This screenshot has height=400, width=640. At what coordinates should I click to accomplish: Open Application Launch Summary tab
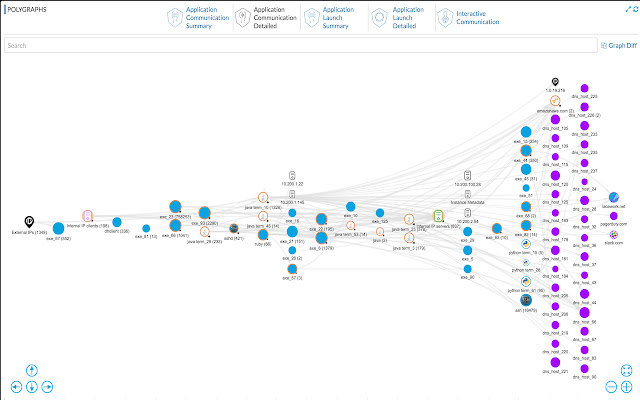pyautogui.click(x=329, y=18)
